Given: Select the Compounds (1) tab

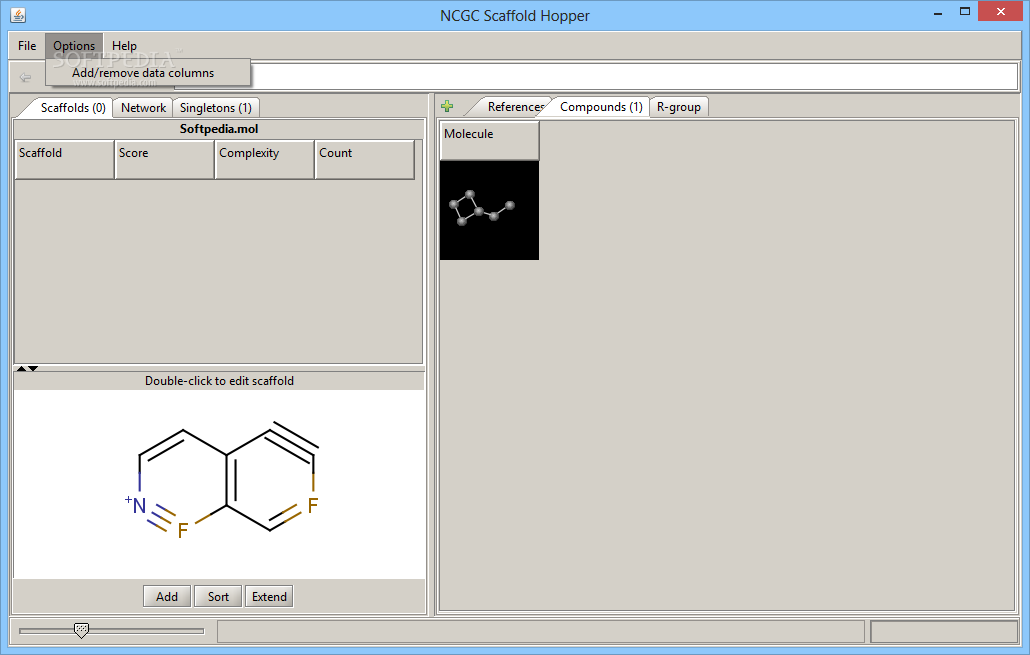Looking at the screenshot, I should [x=601, y=106].
